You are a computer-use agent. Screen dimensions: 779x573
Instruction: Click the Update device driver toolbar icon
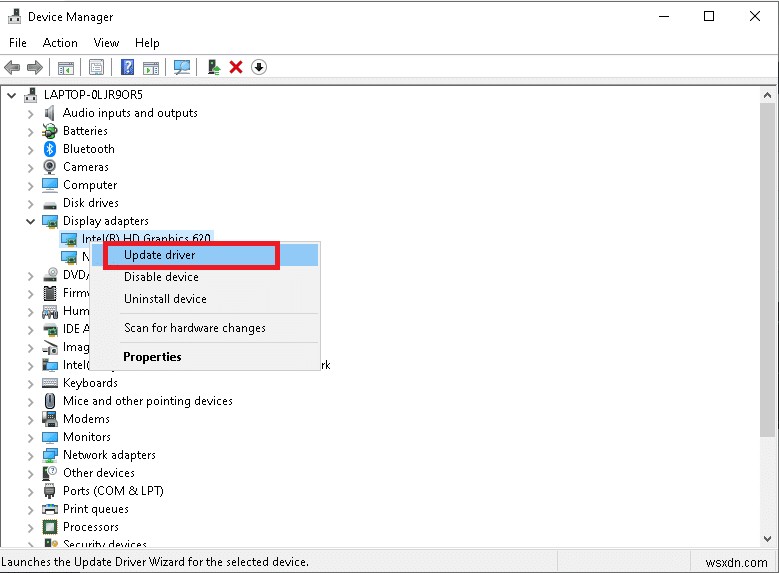click(x=214, y=67)
